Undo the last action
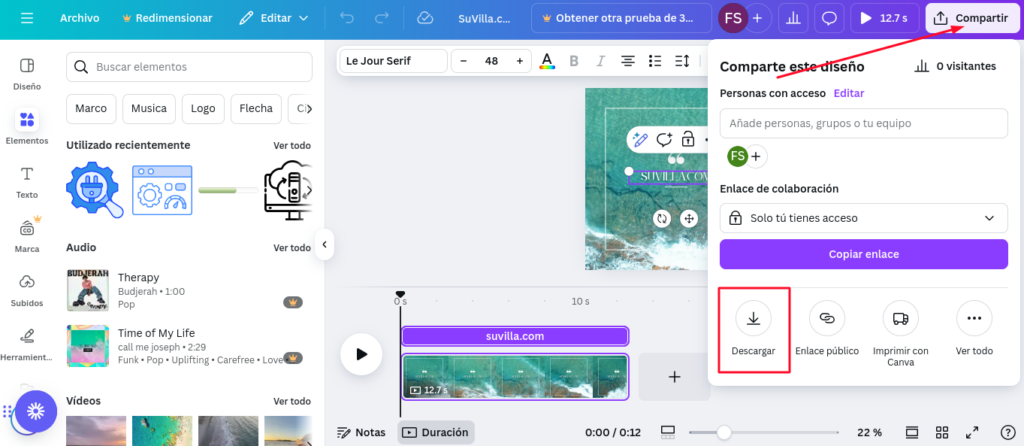This screenshot has height=446, width=1024. tap(347, 18)
